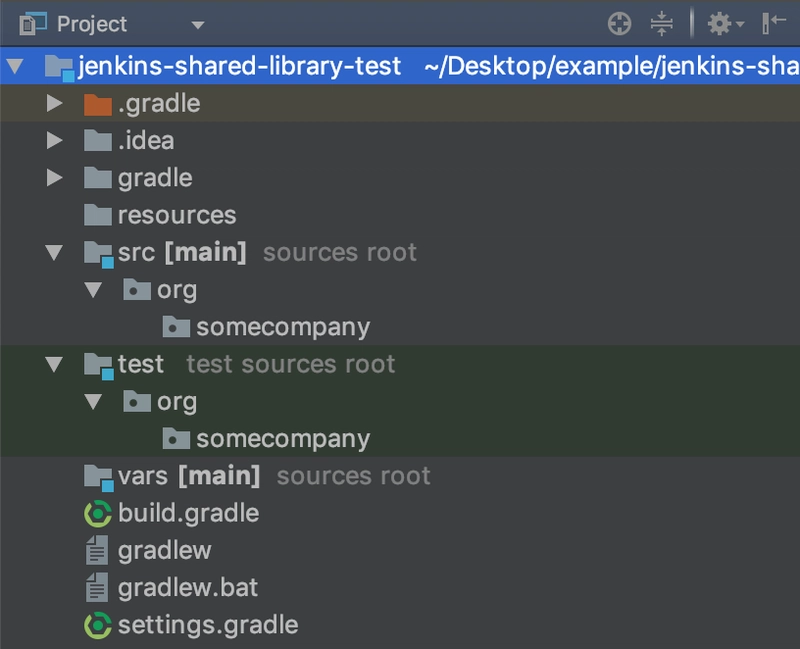Collapse all tree nodes with the toolbar icon
The width and height of the screenshot is (800, 649).
click(x=662, y=23)
